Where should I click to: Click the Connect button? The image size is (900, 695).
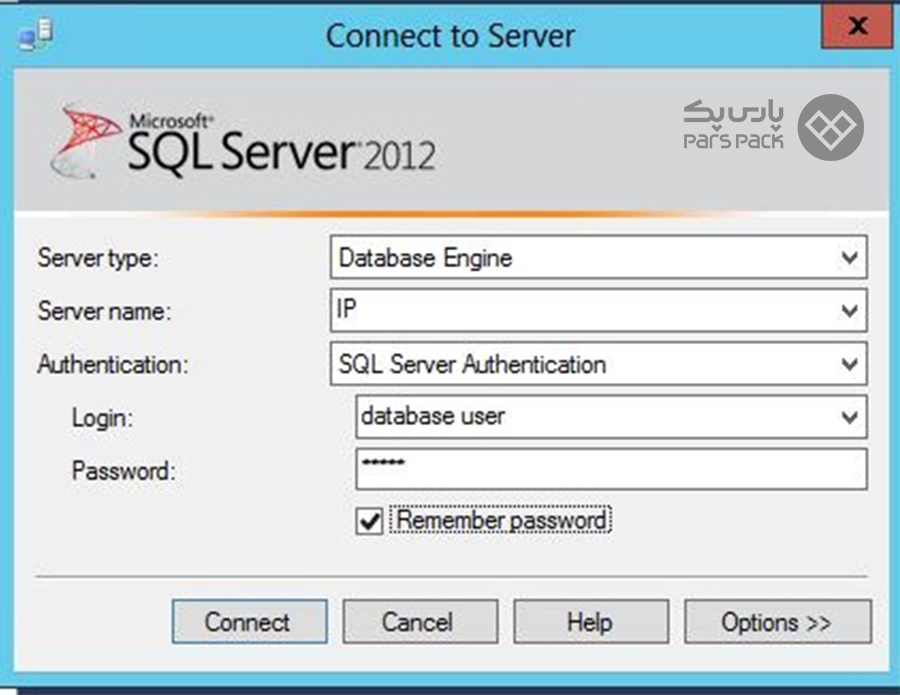[x=250, y=622]
